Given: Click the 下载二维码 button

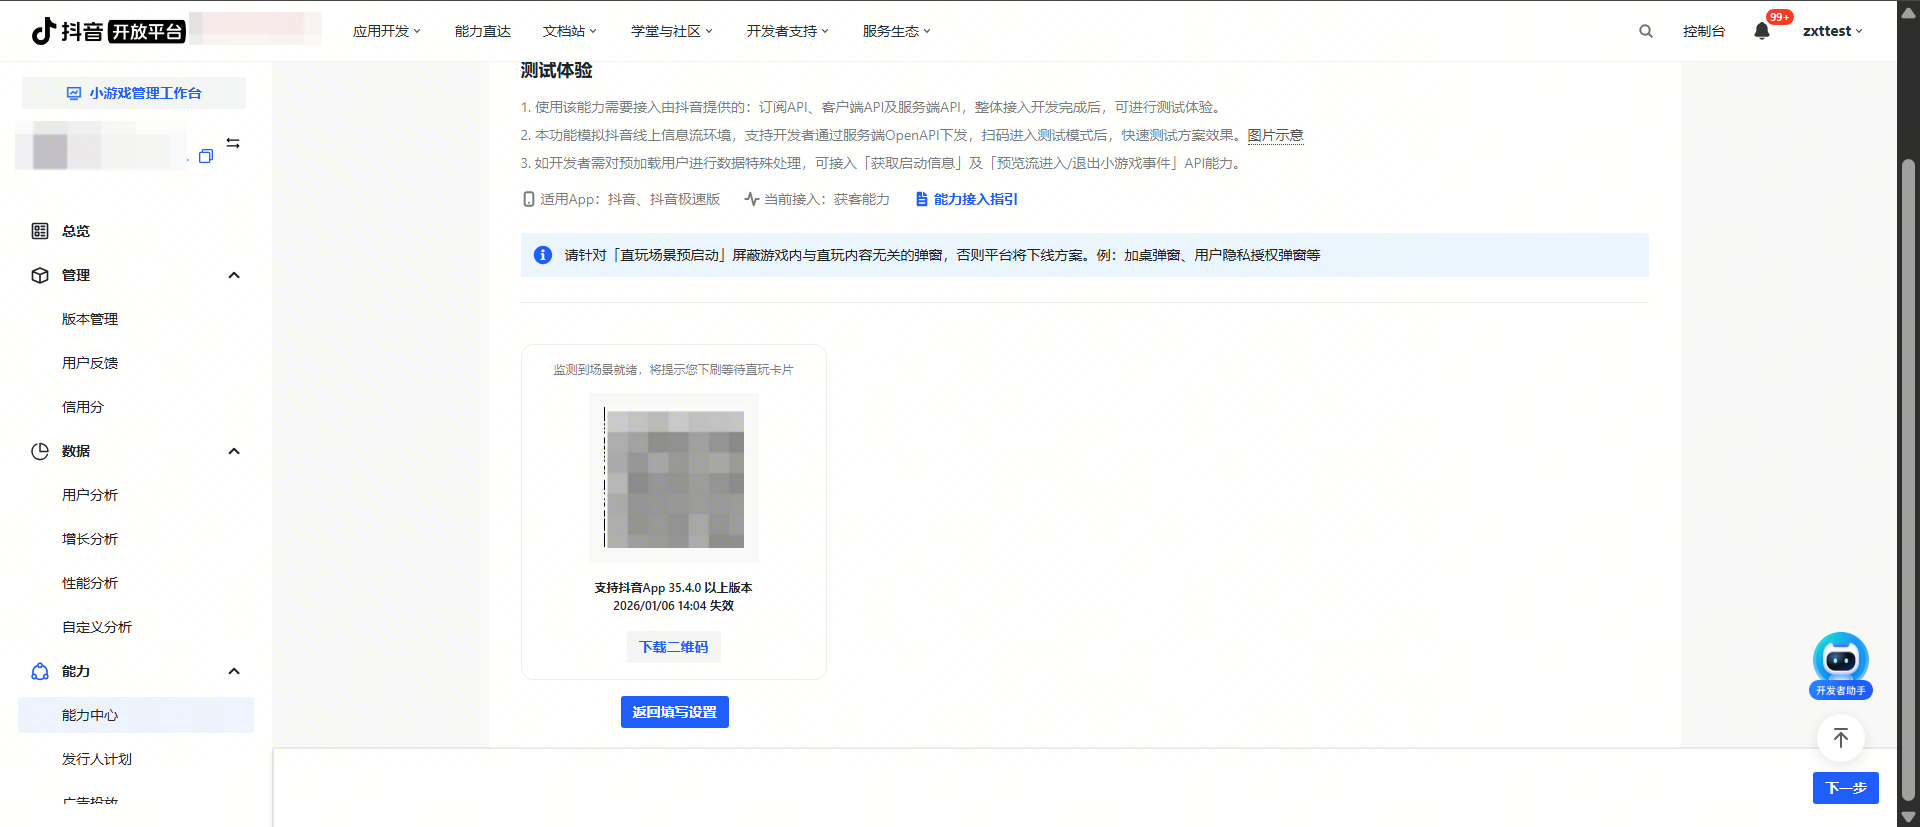Looking at the screenshot, I should click(x=673, y=647).
